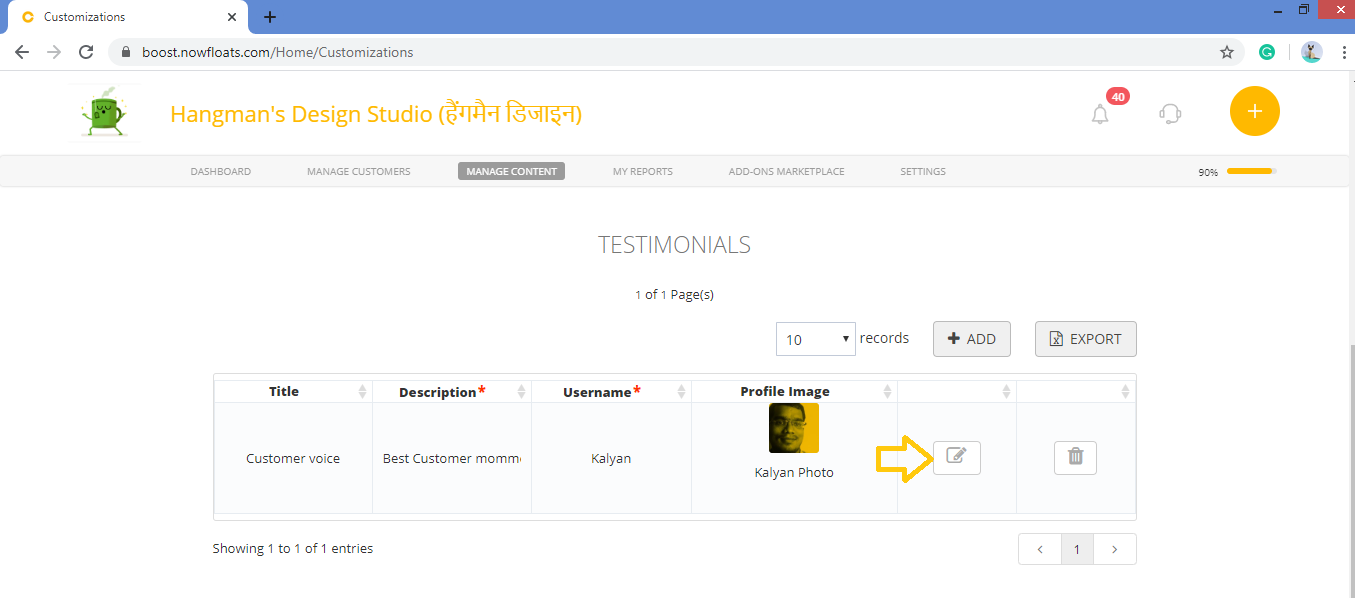1355x598 pixels.
Task: Open the support headset icon
Action: click(1170, 113)
